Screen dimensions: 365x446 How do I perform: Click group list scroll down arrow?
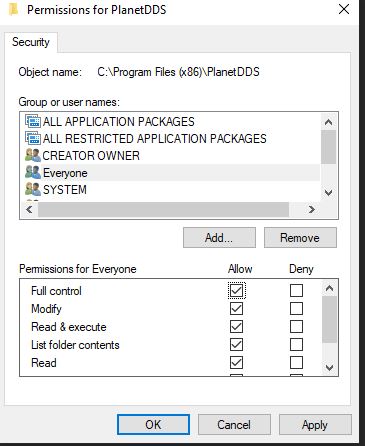(328, 193)
